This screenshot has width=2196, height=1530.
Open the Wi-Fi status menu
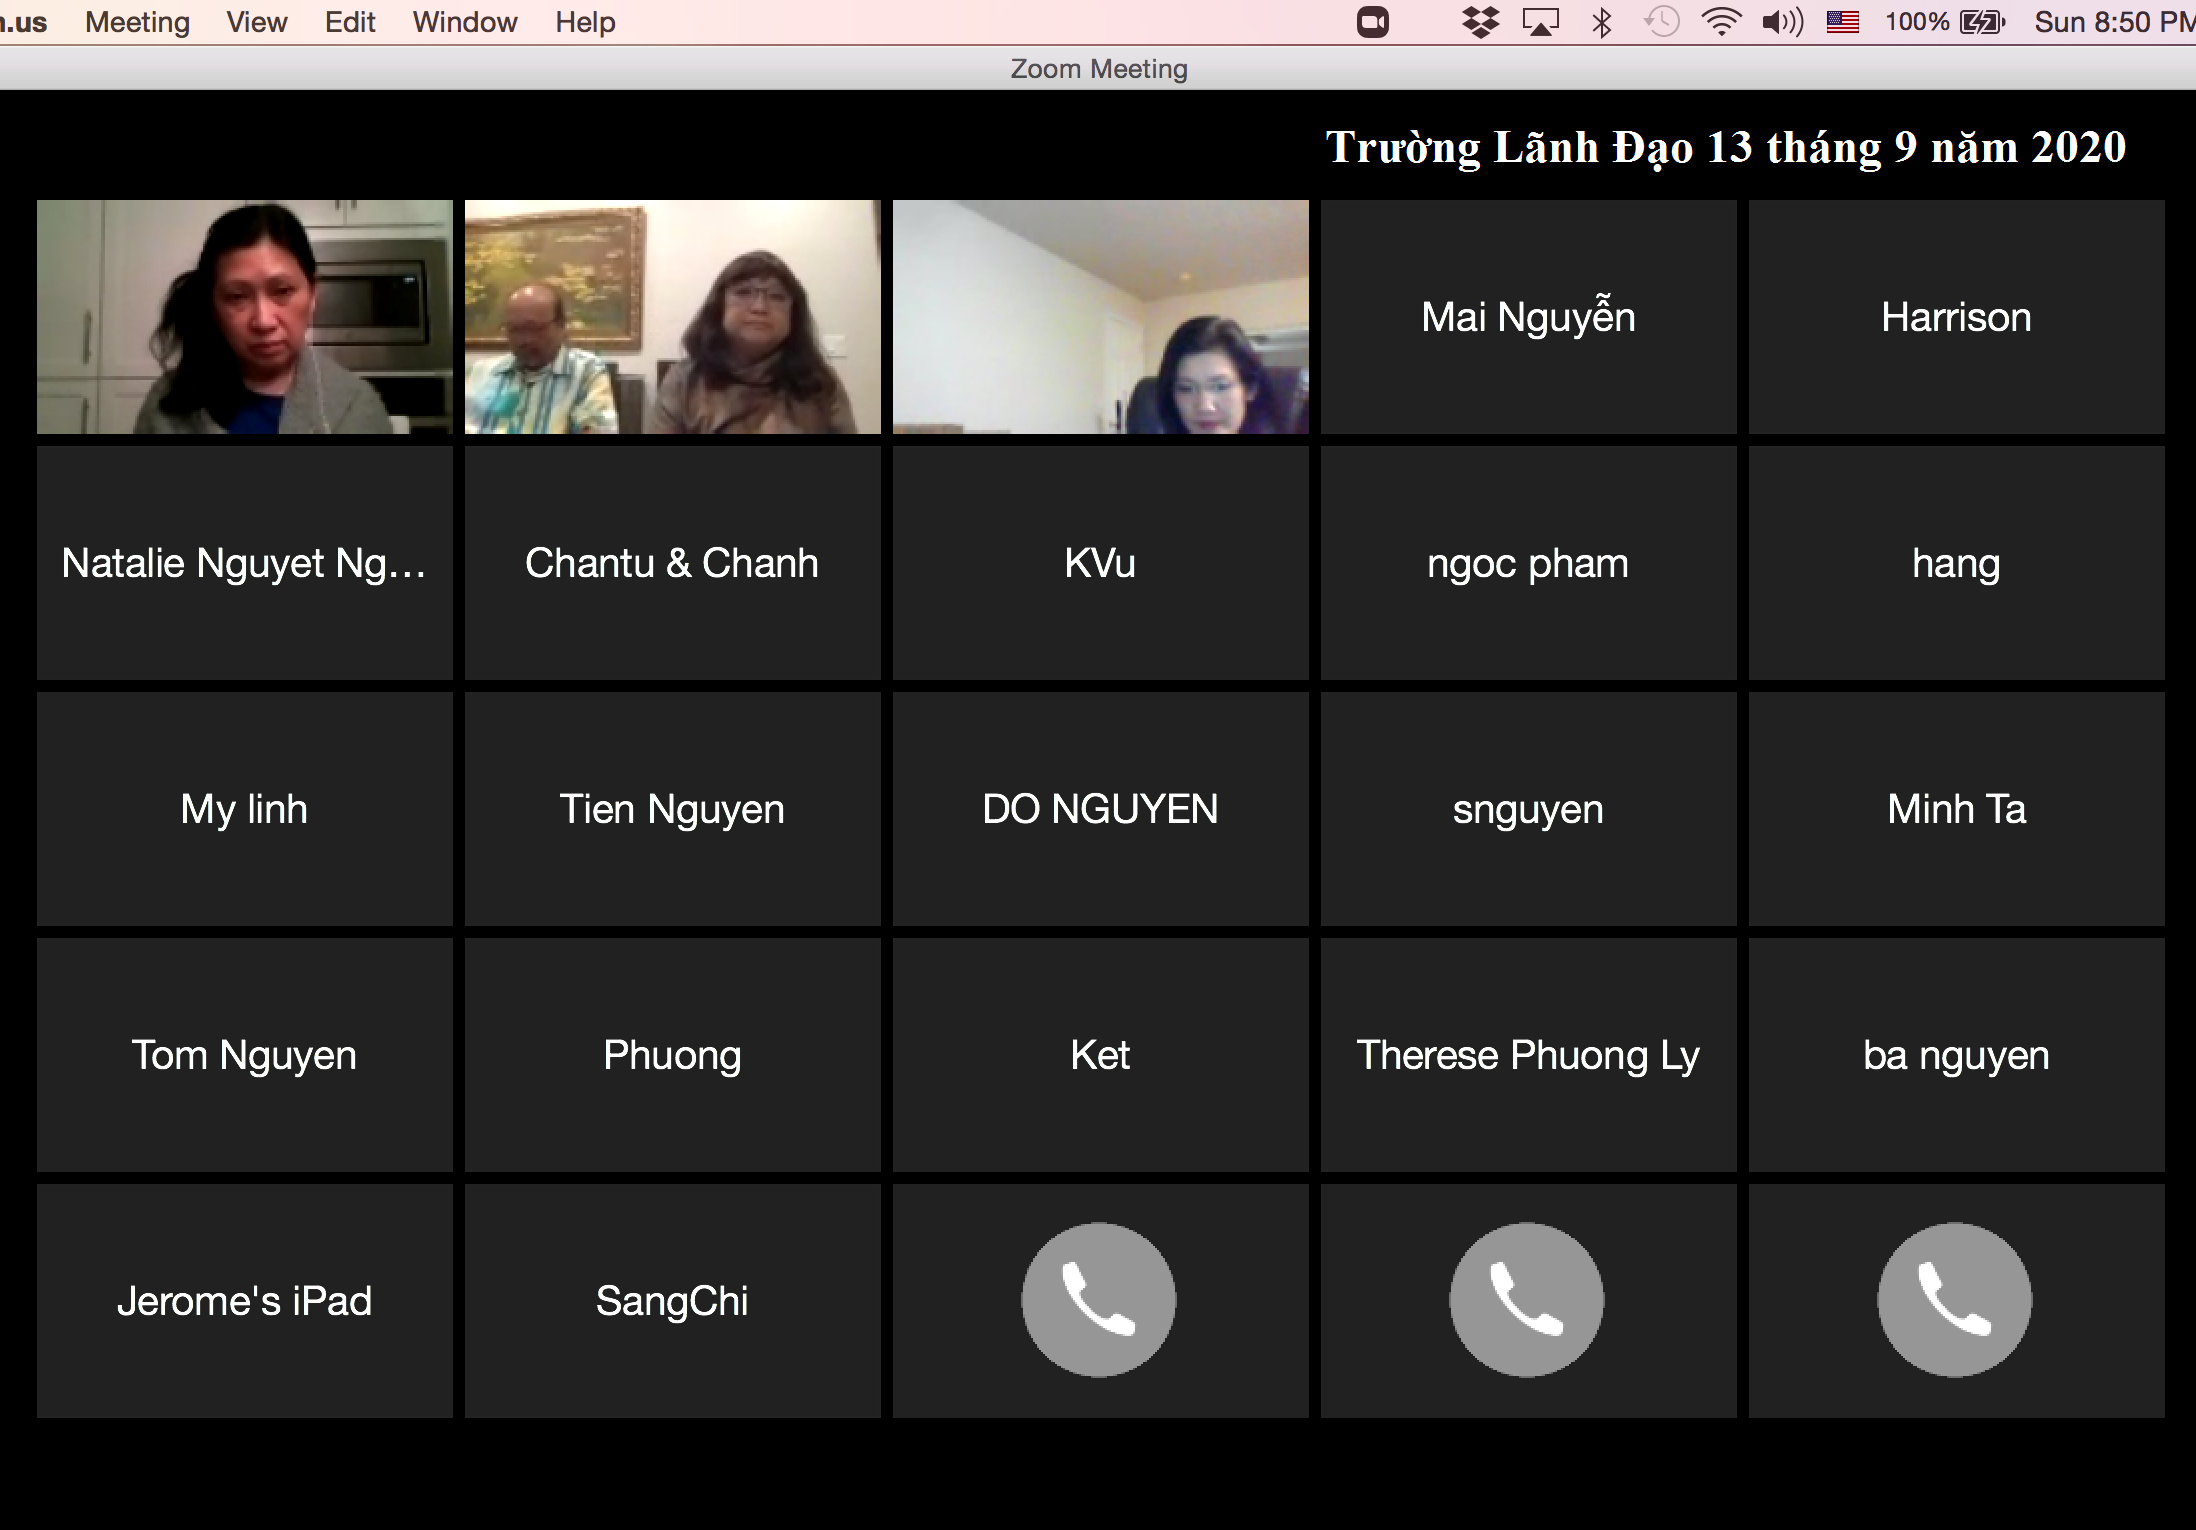(x=1721, y=22)
